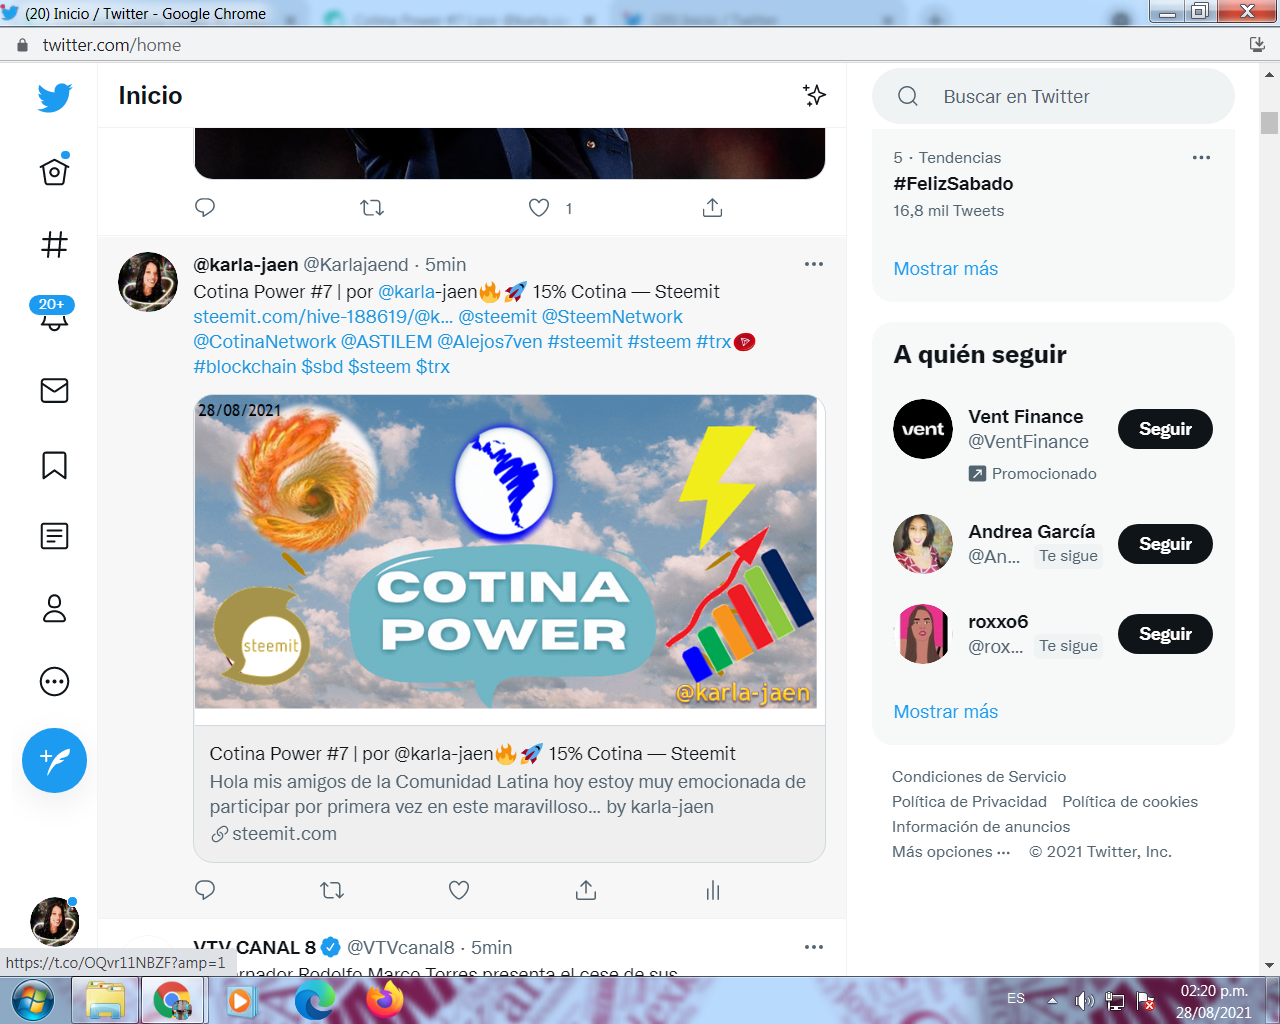Open the VTV CANAL 8 profile name

coord(255,947)
